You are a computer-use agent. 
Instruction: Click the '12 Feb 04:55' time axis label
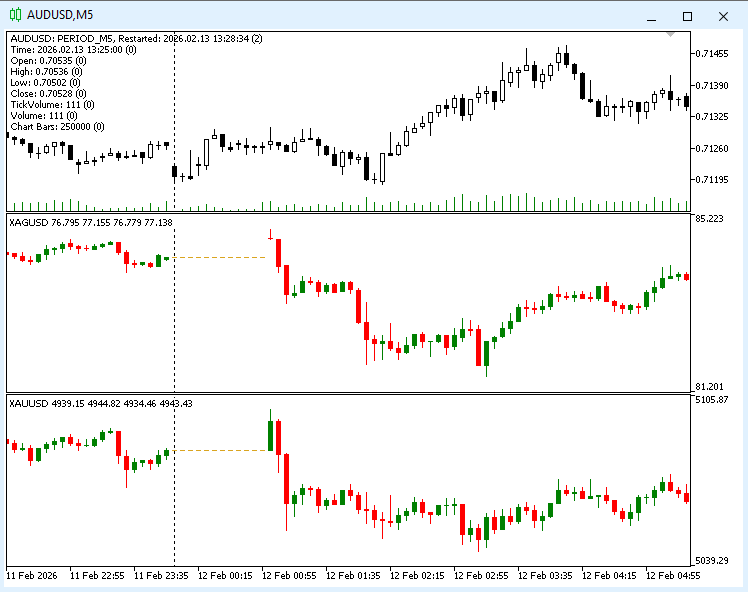[673, 576]
